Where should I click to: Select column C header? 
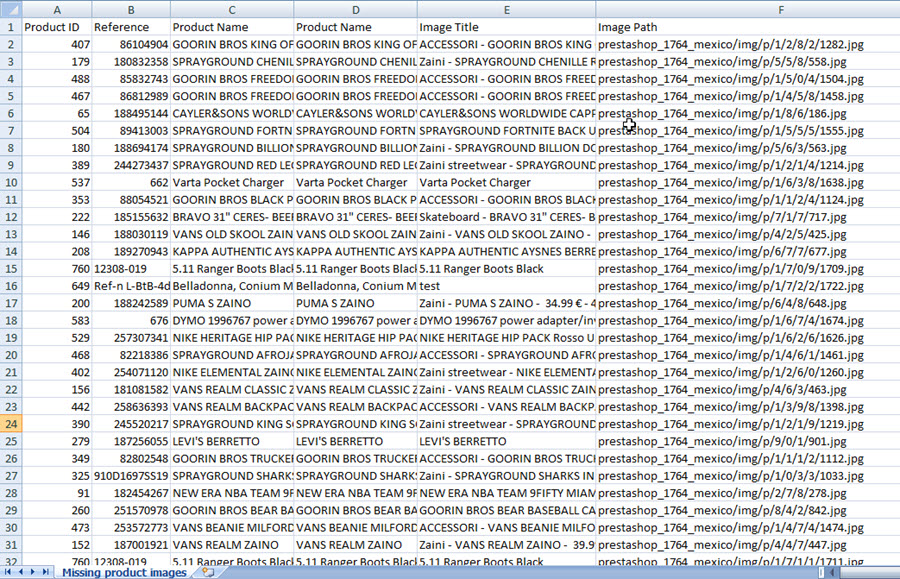pyautogui.click(x=232, y=10)
